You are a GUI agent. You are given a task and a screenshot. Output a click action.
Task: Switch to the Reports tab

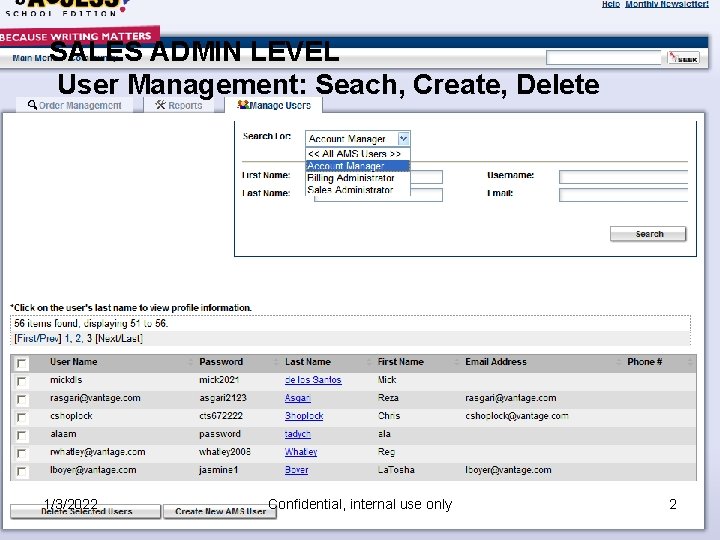179,105
